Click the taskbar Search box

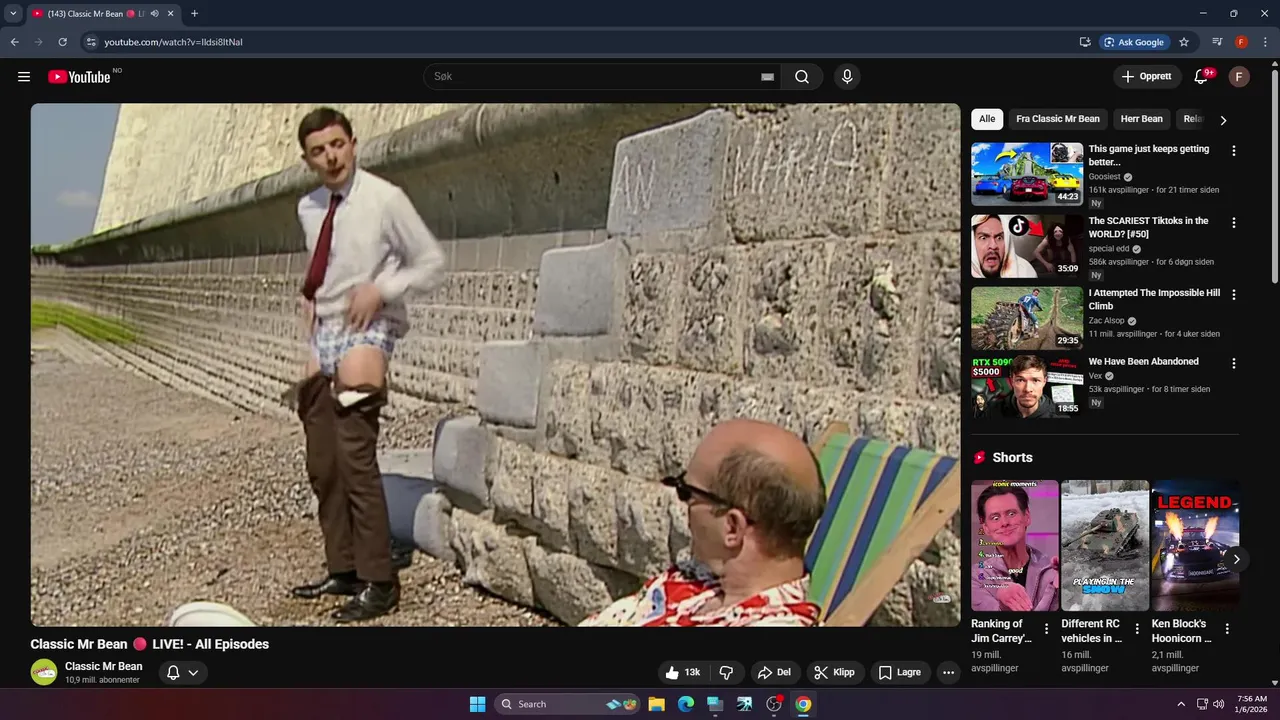568,704
